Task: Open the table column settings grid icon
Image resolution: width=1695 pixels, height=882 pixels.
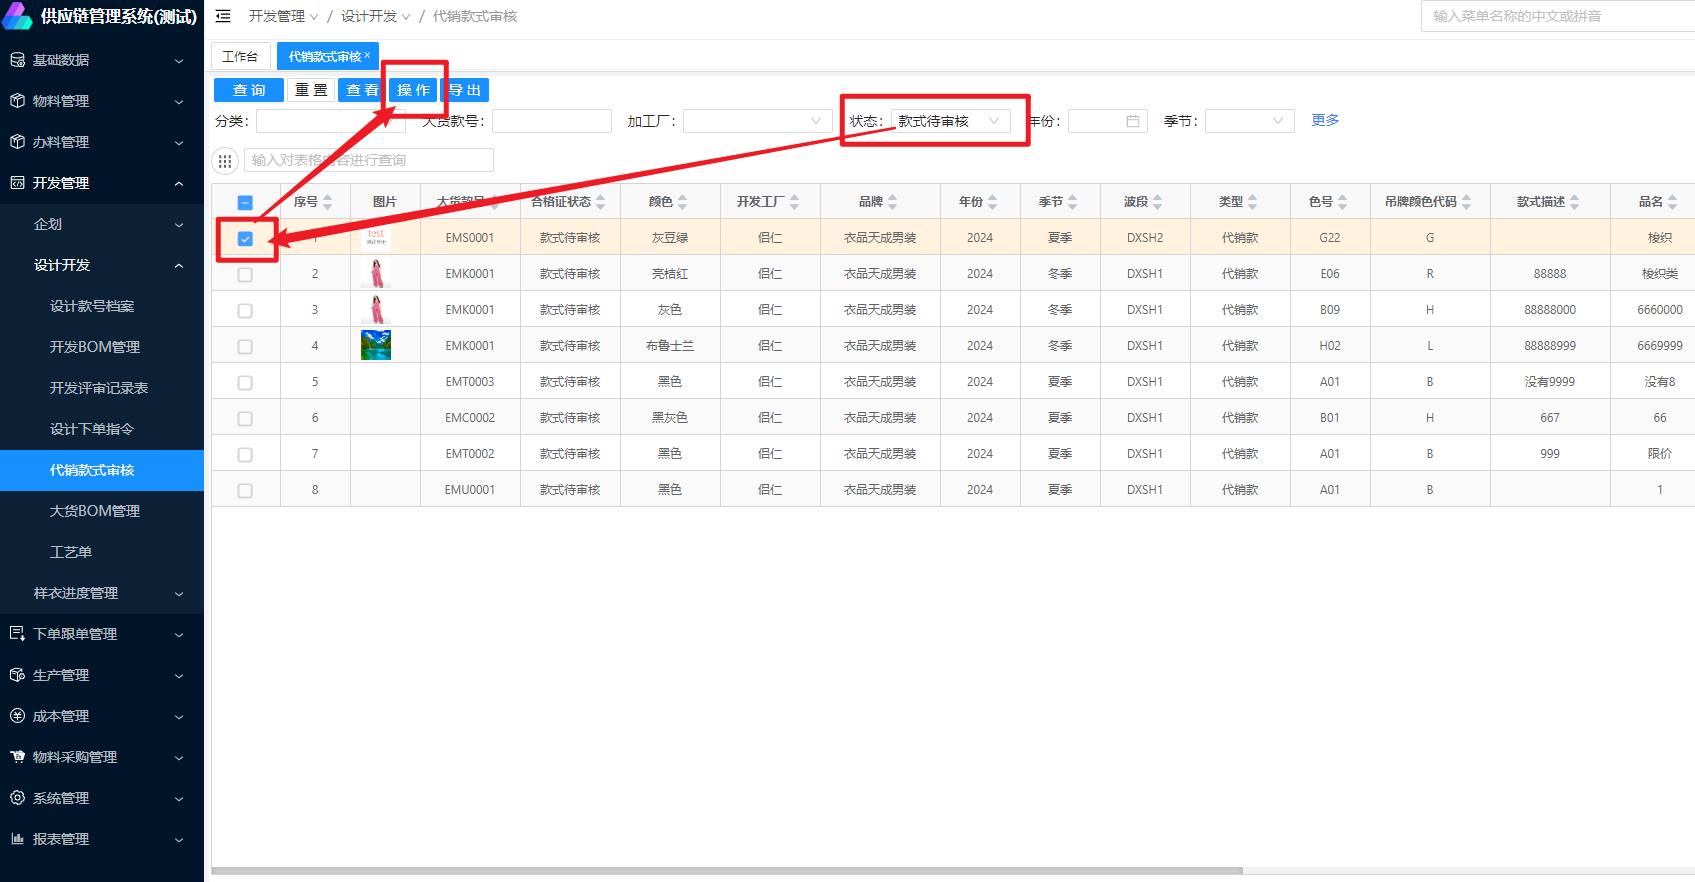Action: (x=225, y=161)
